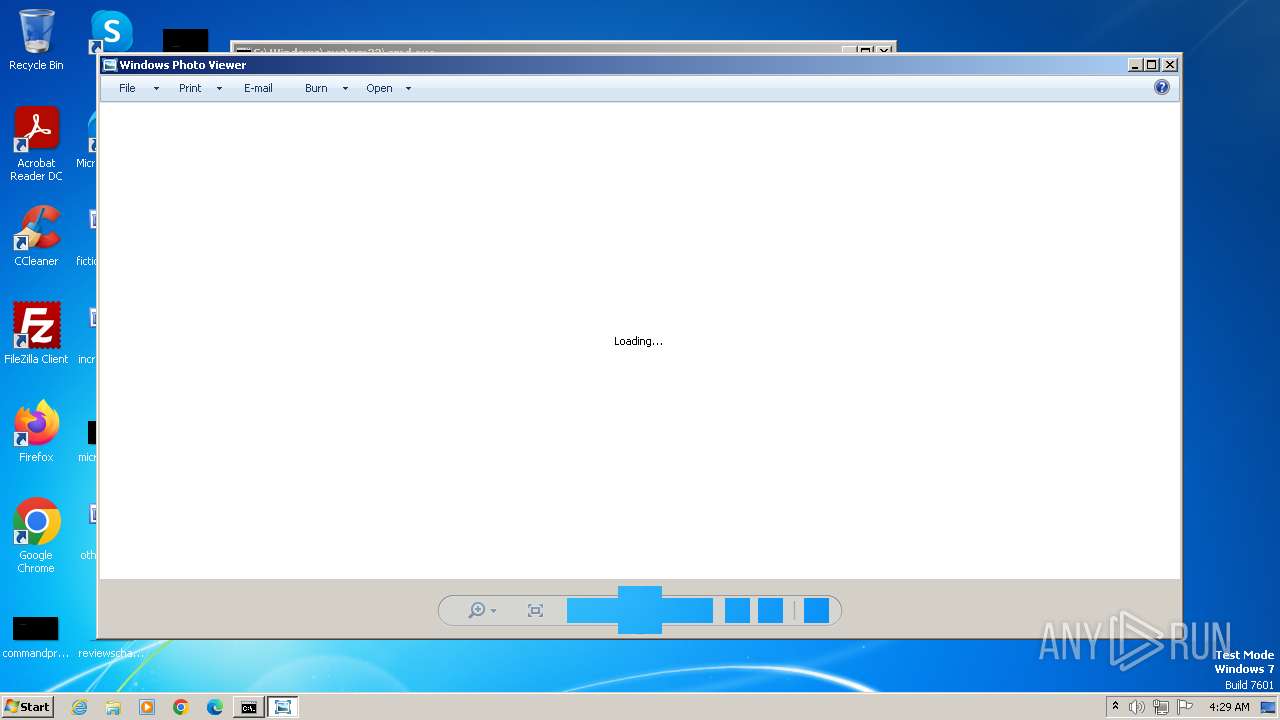Open Microsoft Edge from the taskbar

[x=215, y=707]
